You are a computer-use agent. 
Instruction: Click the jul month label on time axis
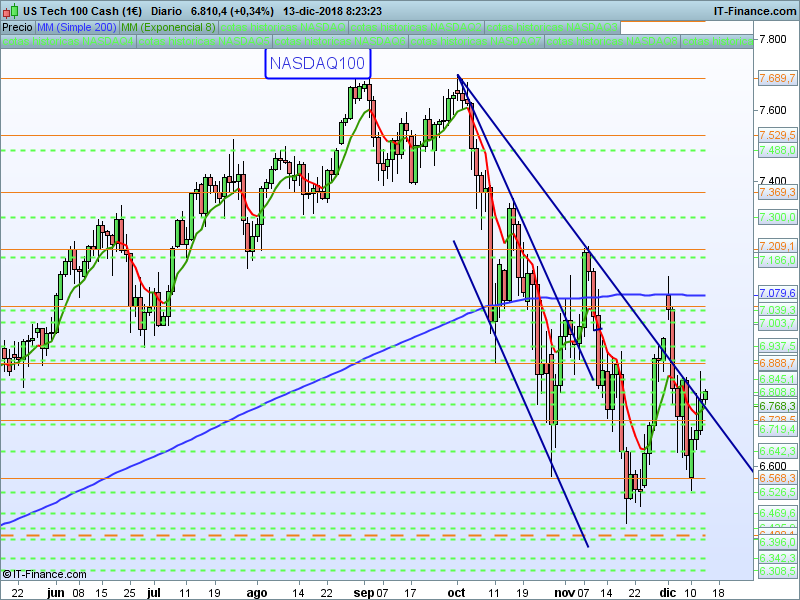(154, 592)
